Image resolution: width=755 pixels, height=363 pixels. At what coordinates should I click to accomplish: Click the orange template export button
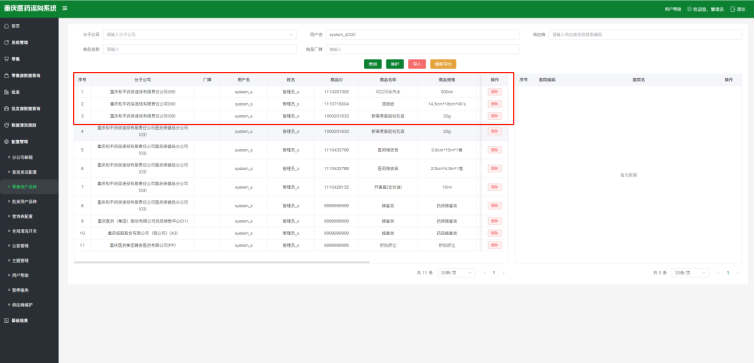coord(443,64)
